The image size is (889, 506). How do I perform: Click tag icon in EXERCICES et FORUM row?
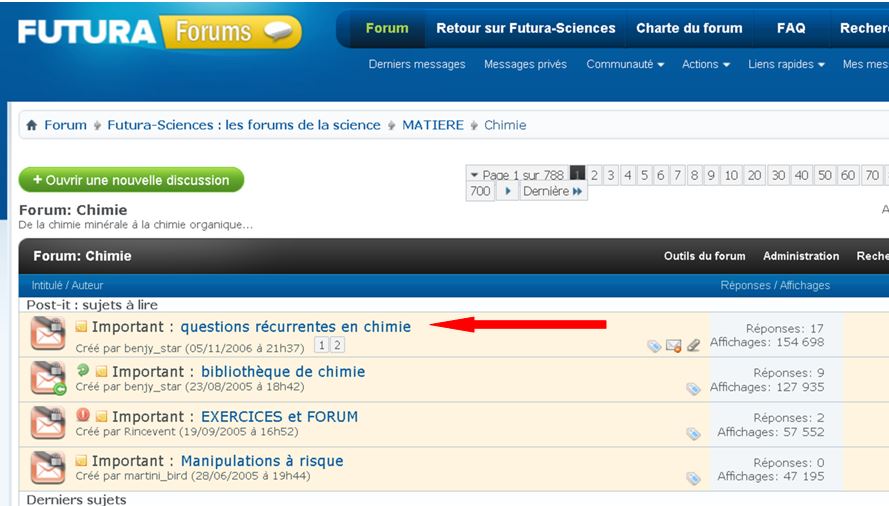click(693, 433)
